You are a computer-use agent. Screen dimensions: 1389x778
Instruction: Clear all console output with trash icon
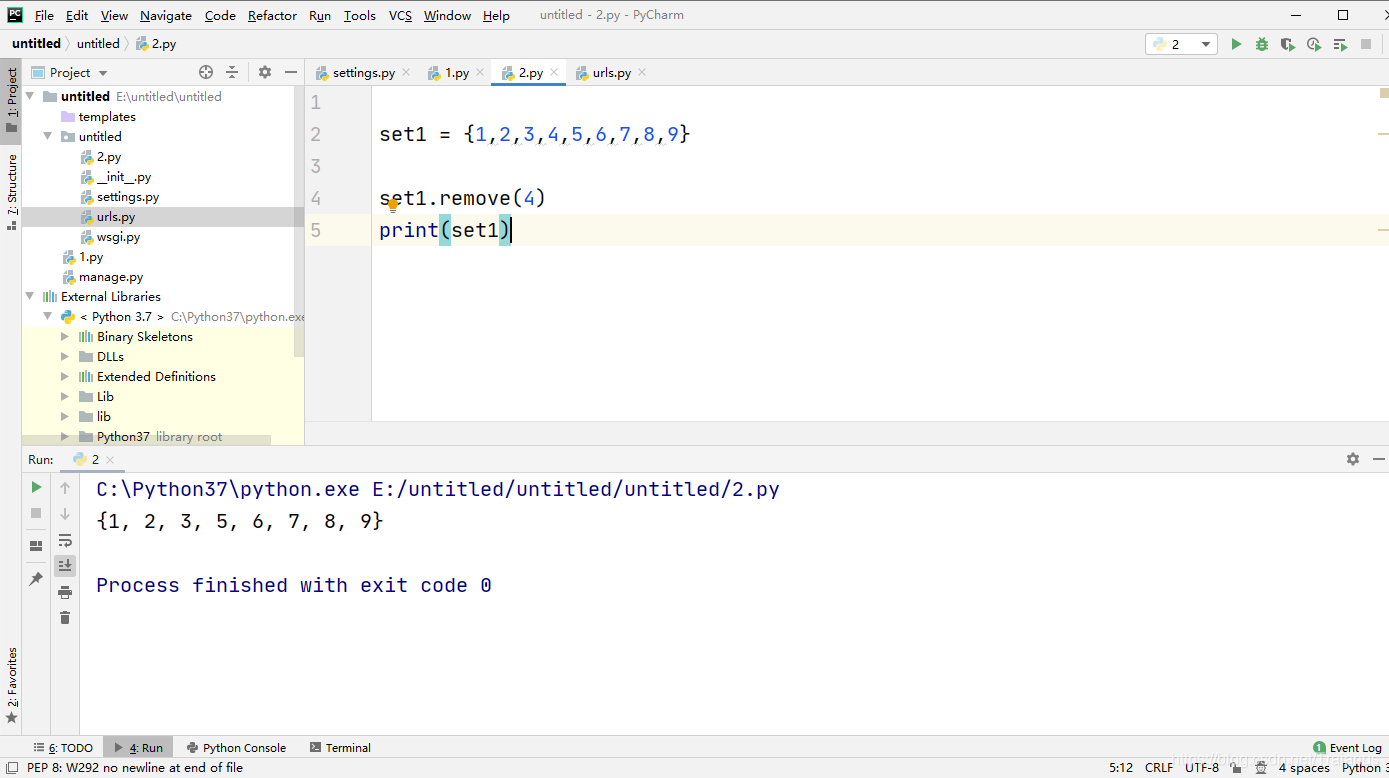point(65,618)
